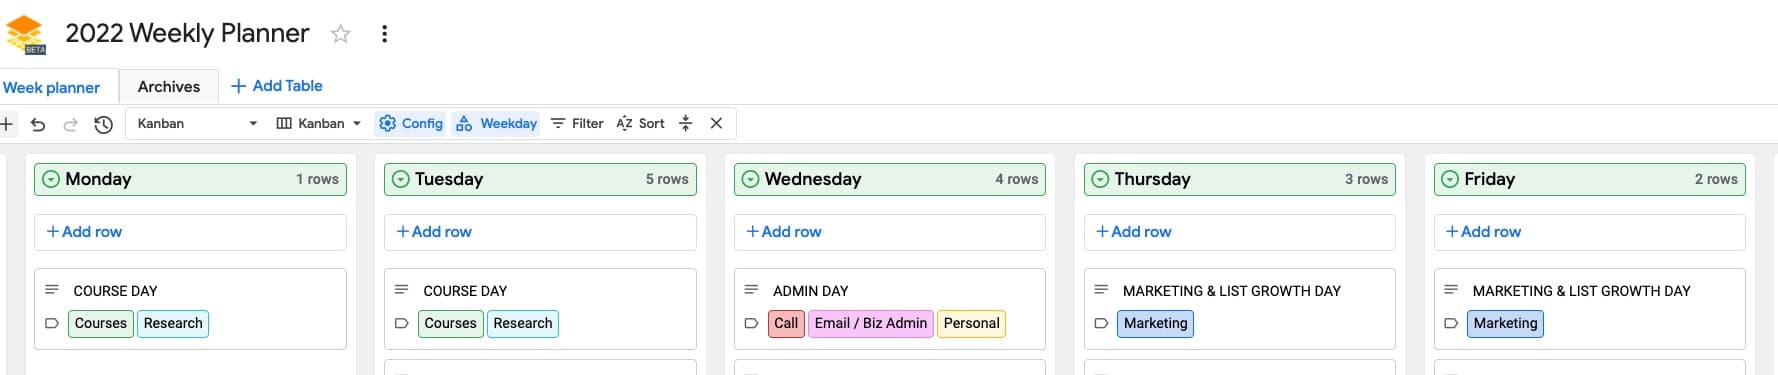Click the redo arrow icon
Image resolution: width=1778 pixels, height=375 pixels.
pos(70,124)
